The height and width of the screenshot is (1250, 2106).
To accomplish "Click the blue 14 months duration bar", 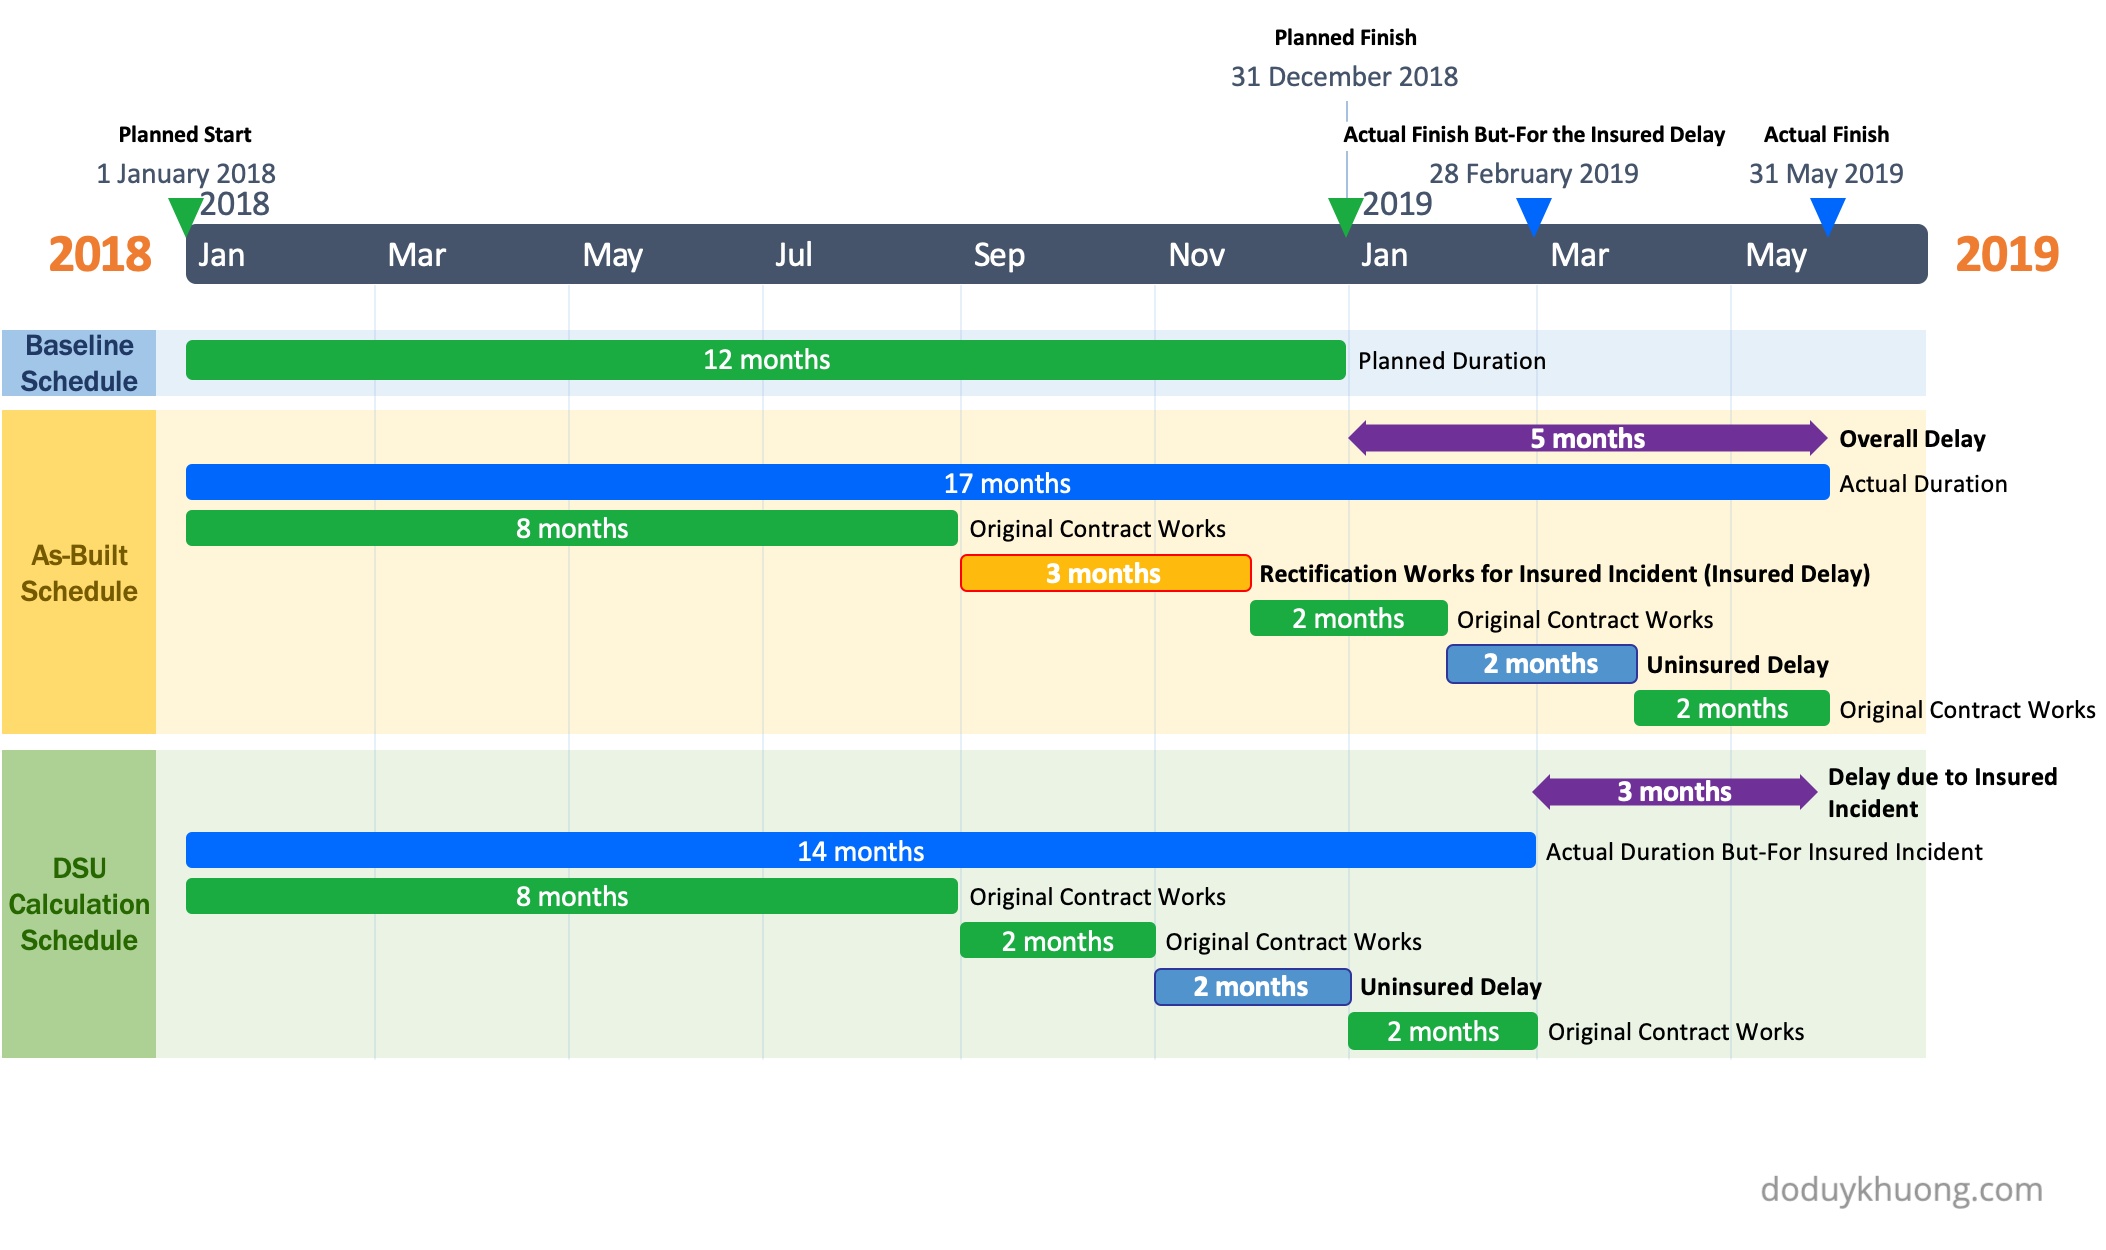I will pos(860,851).
